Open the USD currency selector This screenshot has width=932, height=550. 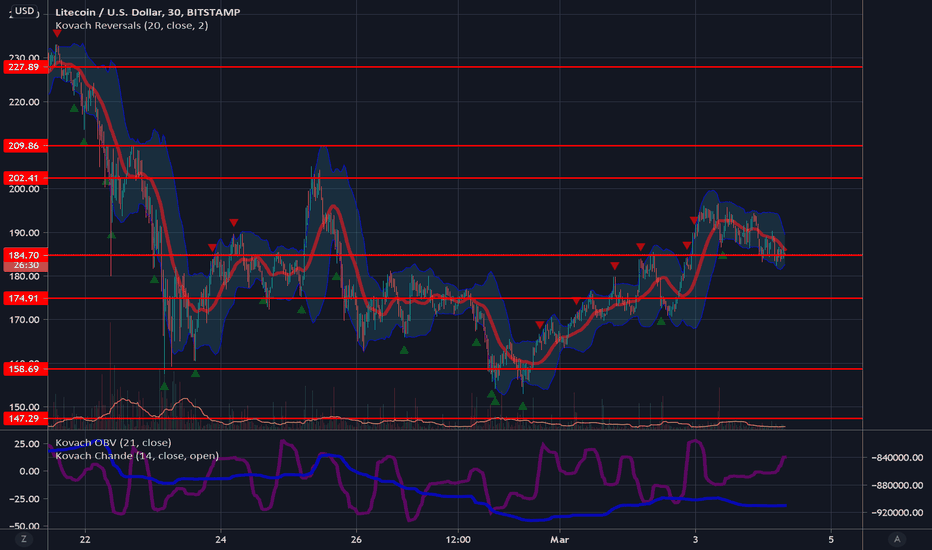[24, 11]
